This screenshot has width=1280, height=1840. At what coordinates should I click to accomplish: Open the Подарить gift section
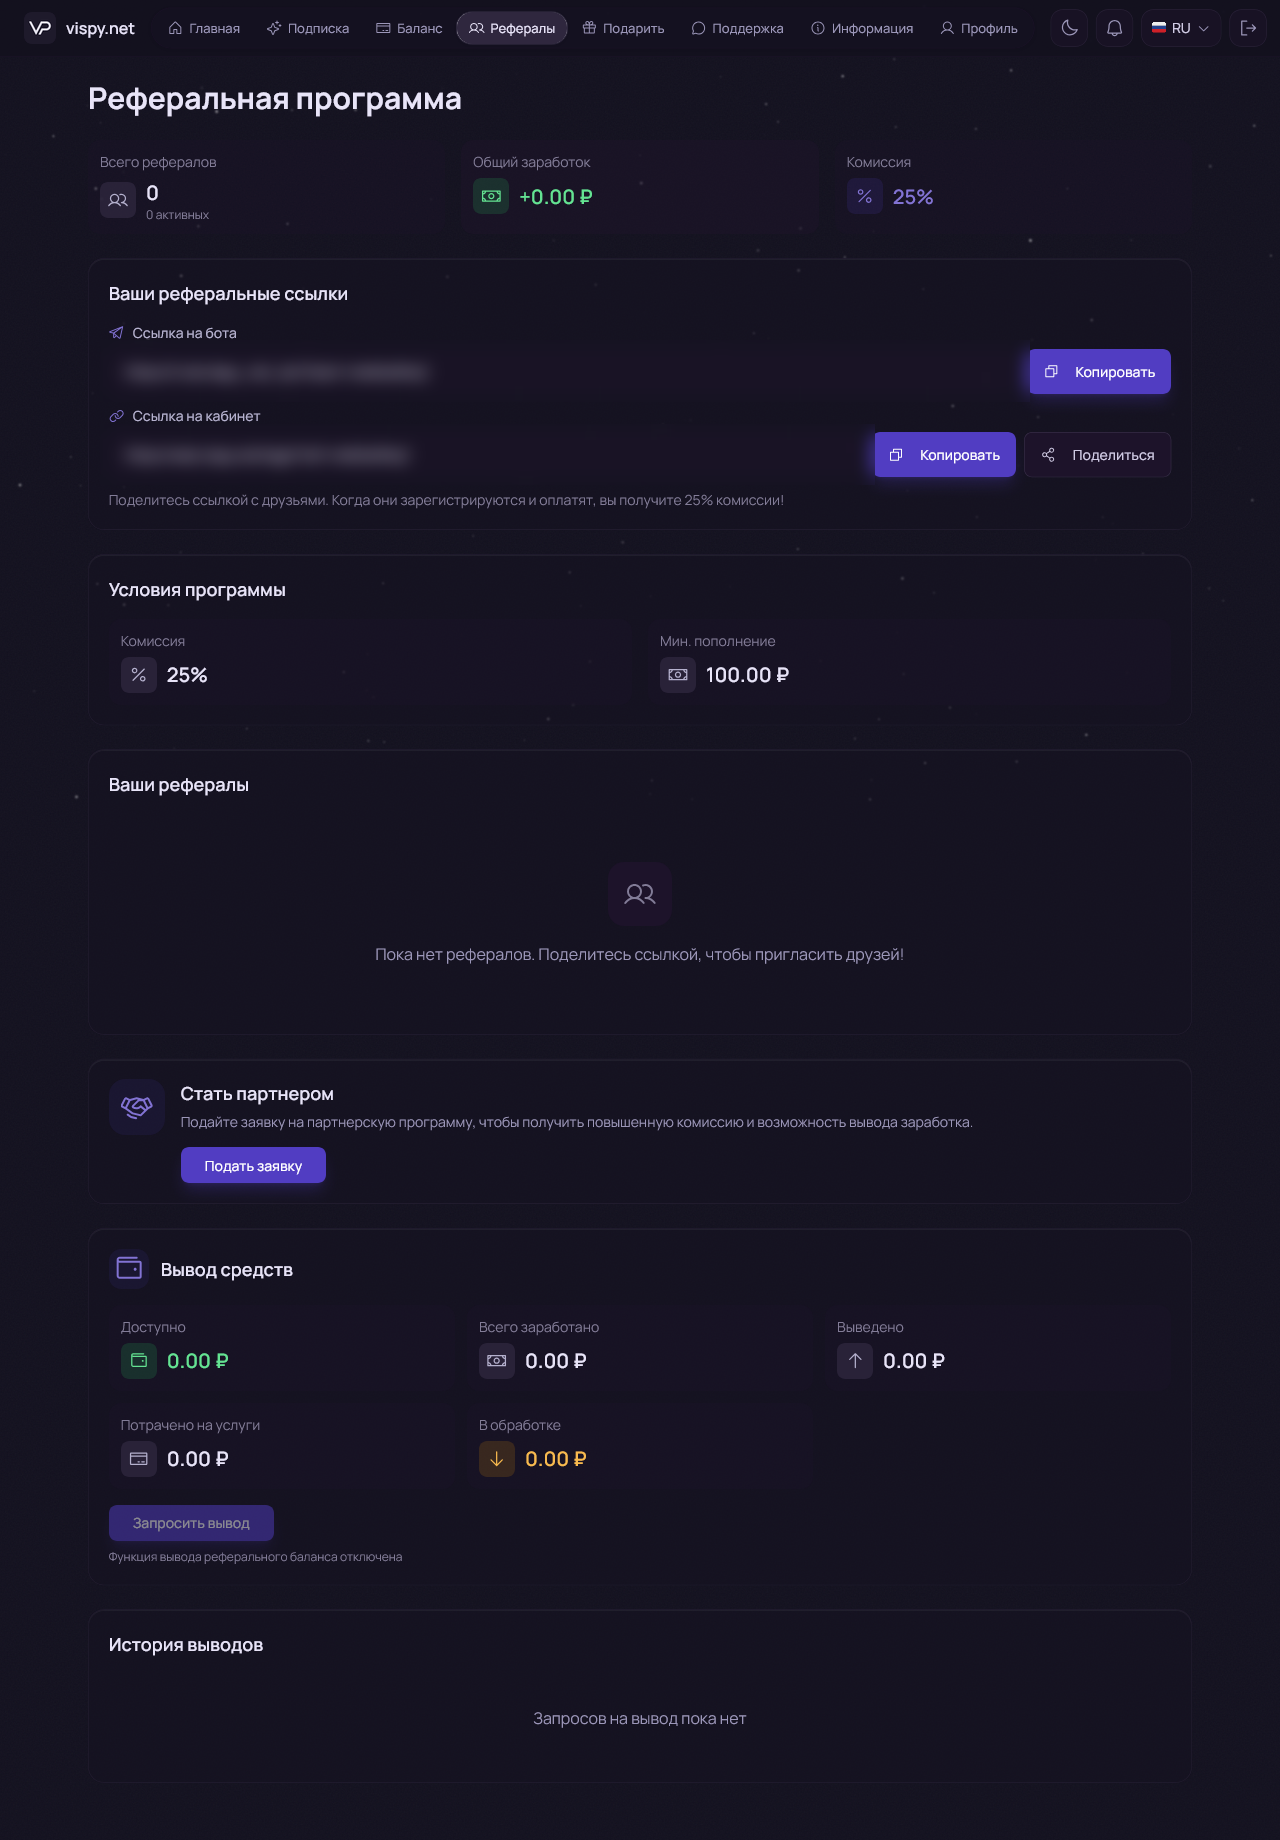[623, 28]
